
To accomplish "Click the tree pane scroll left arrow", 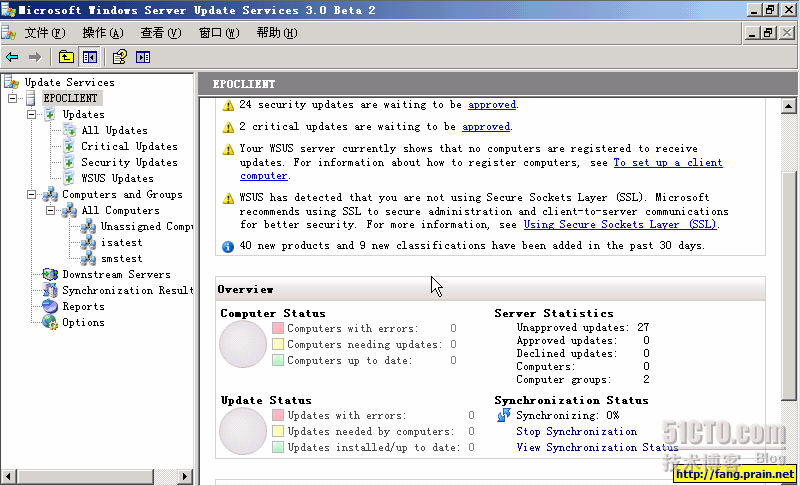I will click(x=8, y=477).
